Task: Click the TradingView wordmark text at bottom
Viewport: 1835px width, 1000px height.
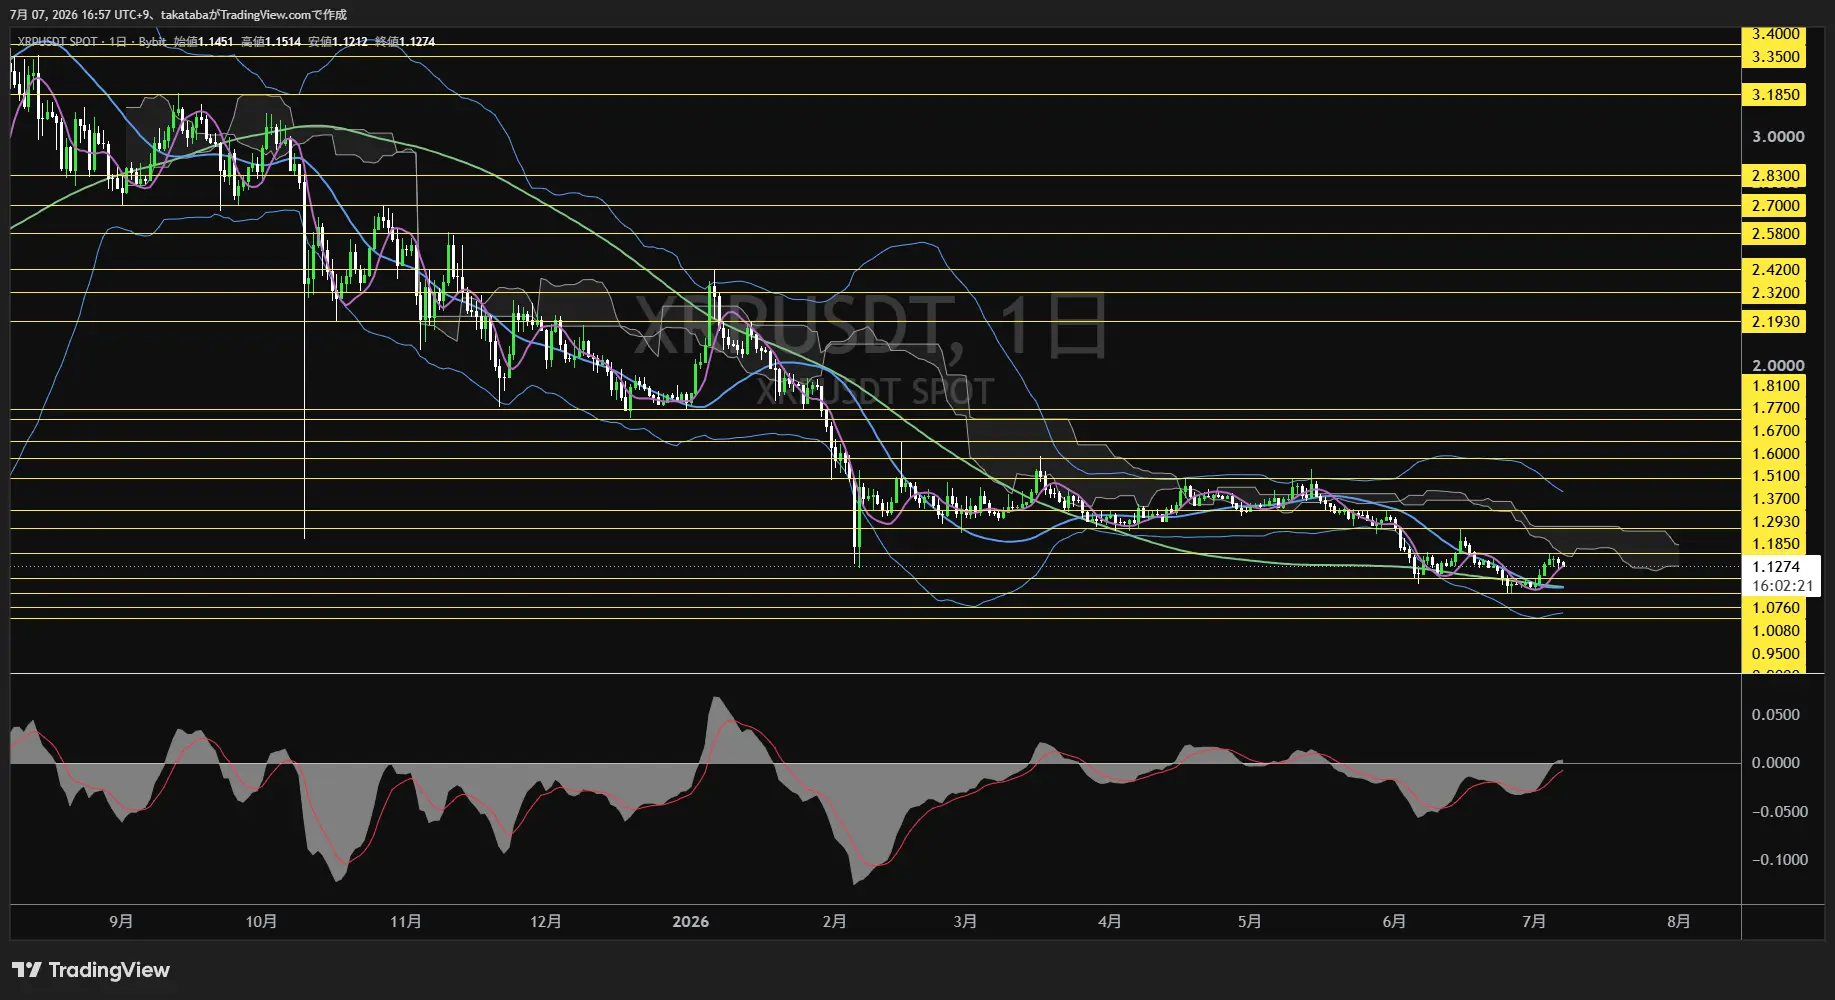Action: pyautogui.click(x=109, y=970)
